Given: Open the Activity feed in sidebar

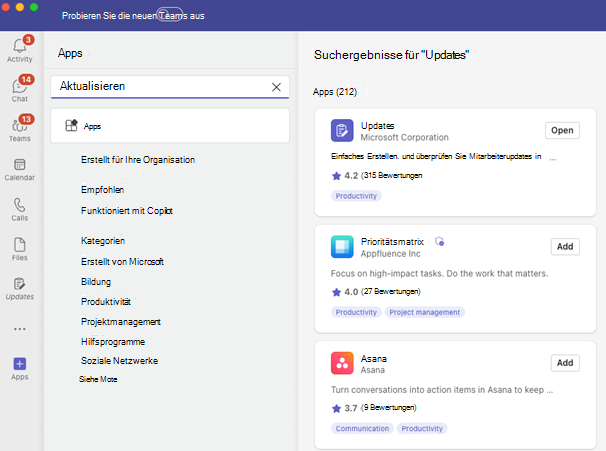Looking at the screenshot, I should coord(20,49).
